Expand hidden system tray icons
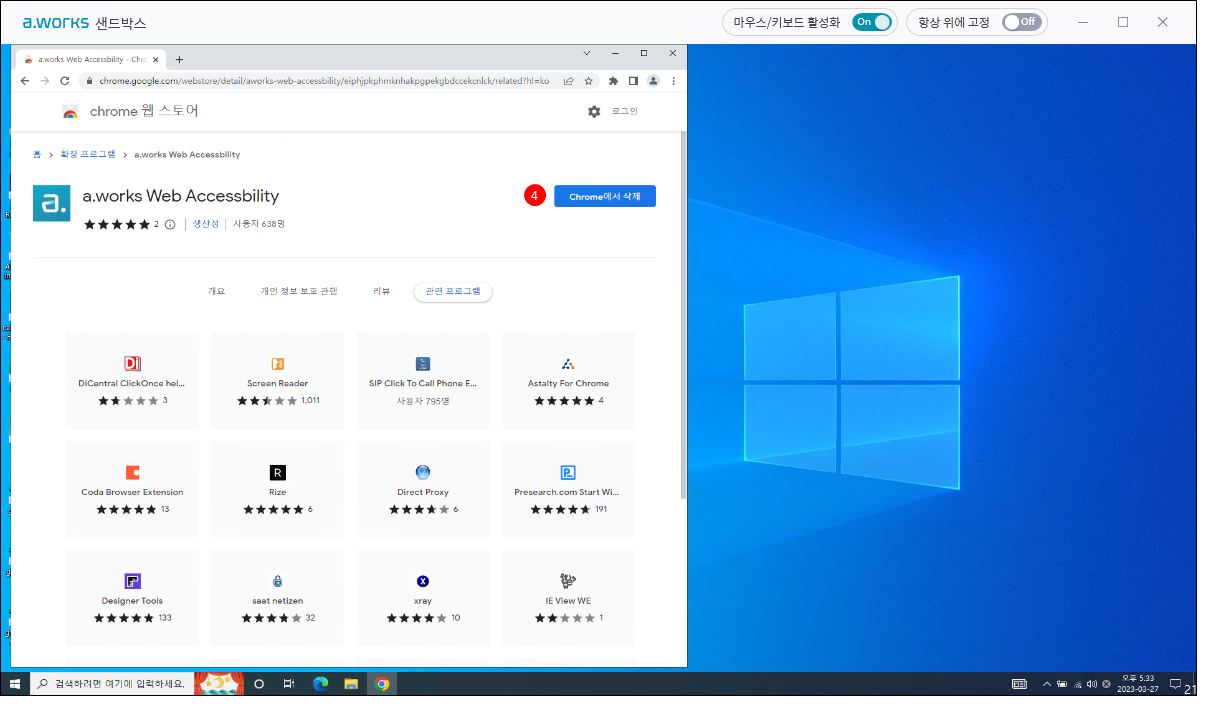The width and height of the screenshot is (1208, 708). point(1046,684)
